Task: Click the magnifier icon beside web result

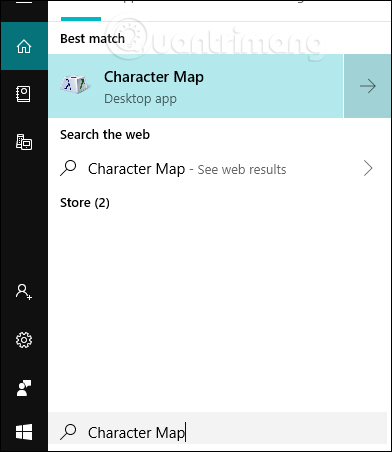Action: (69, 168)
